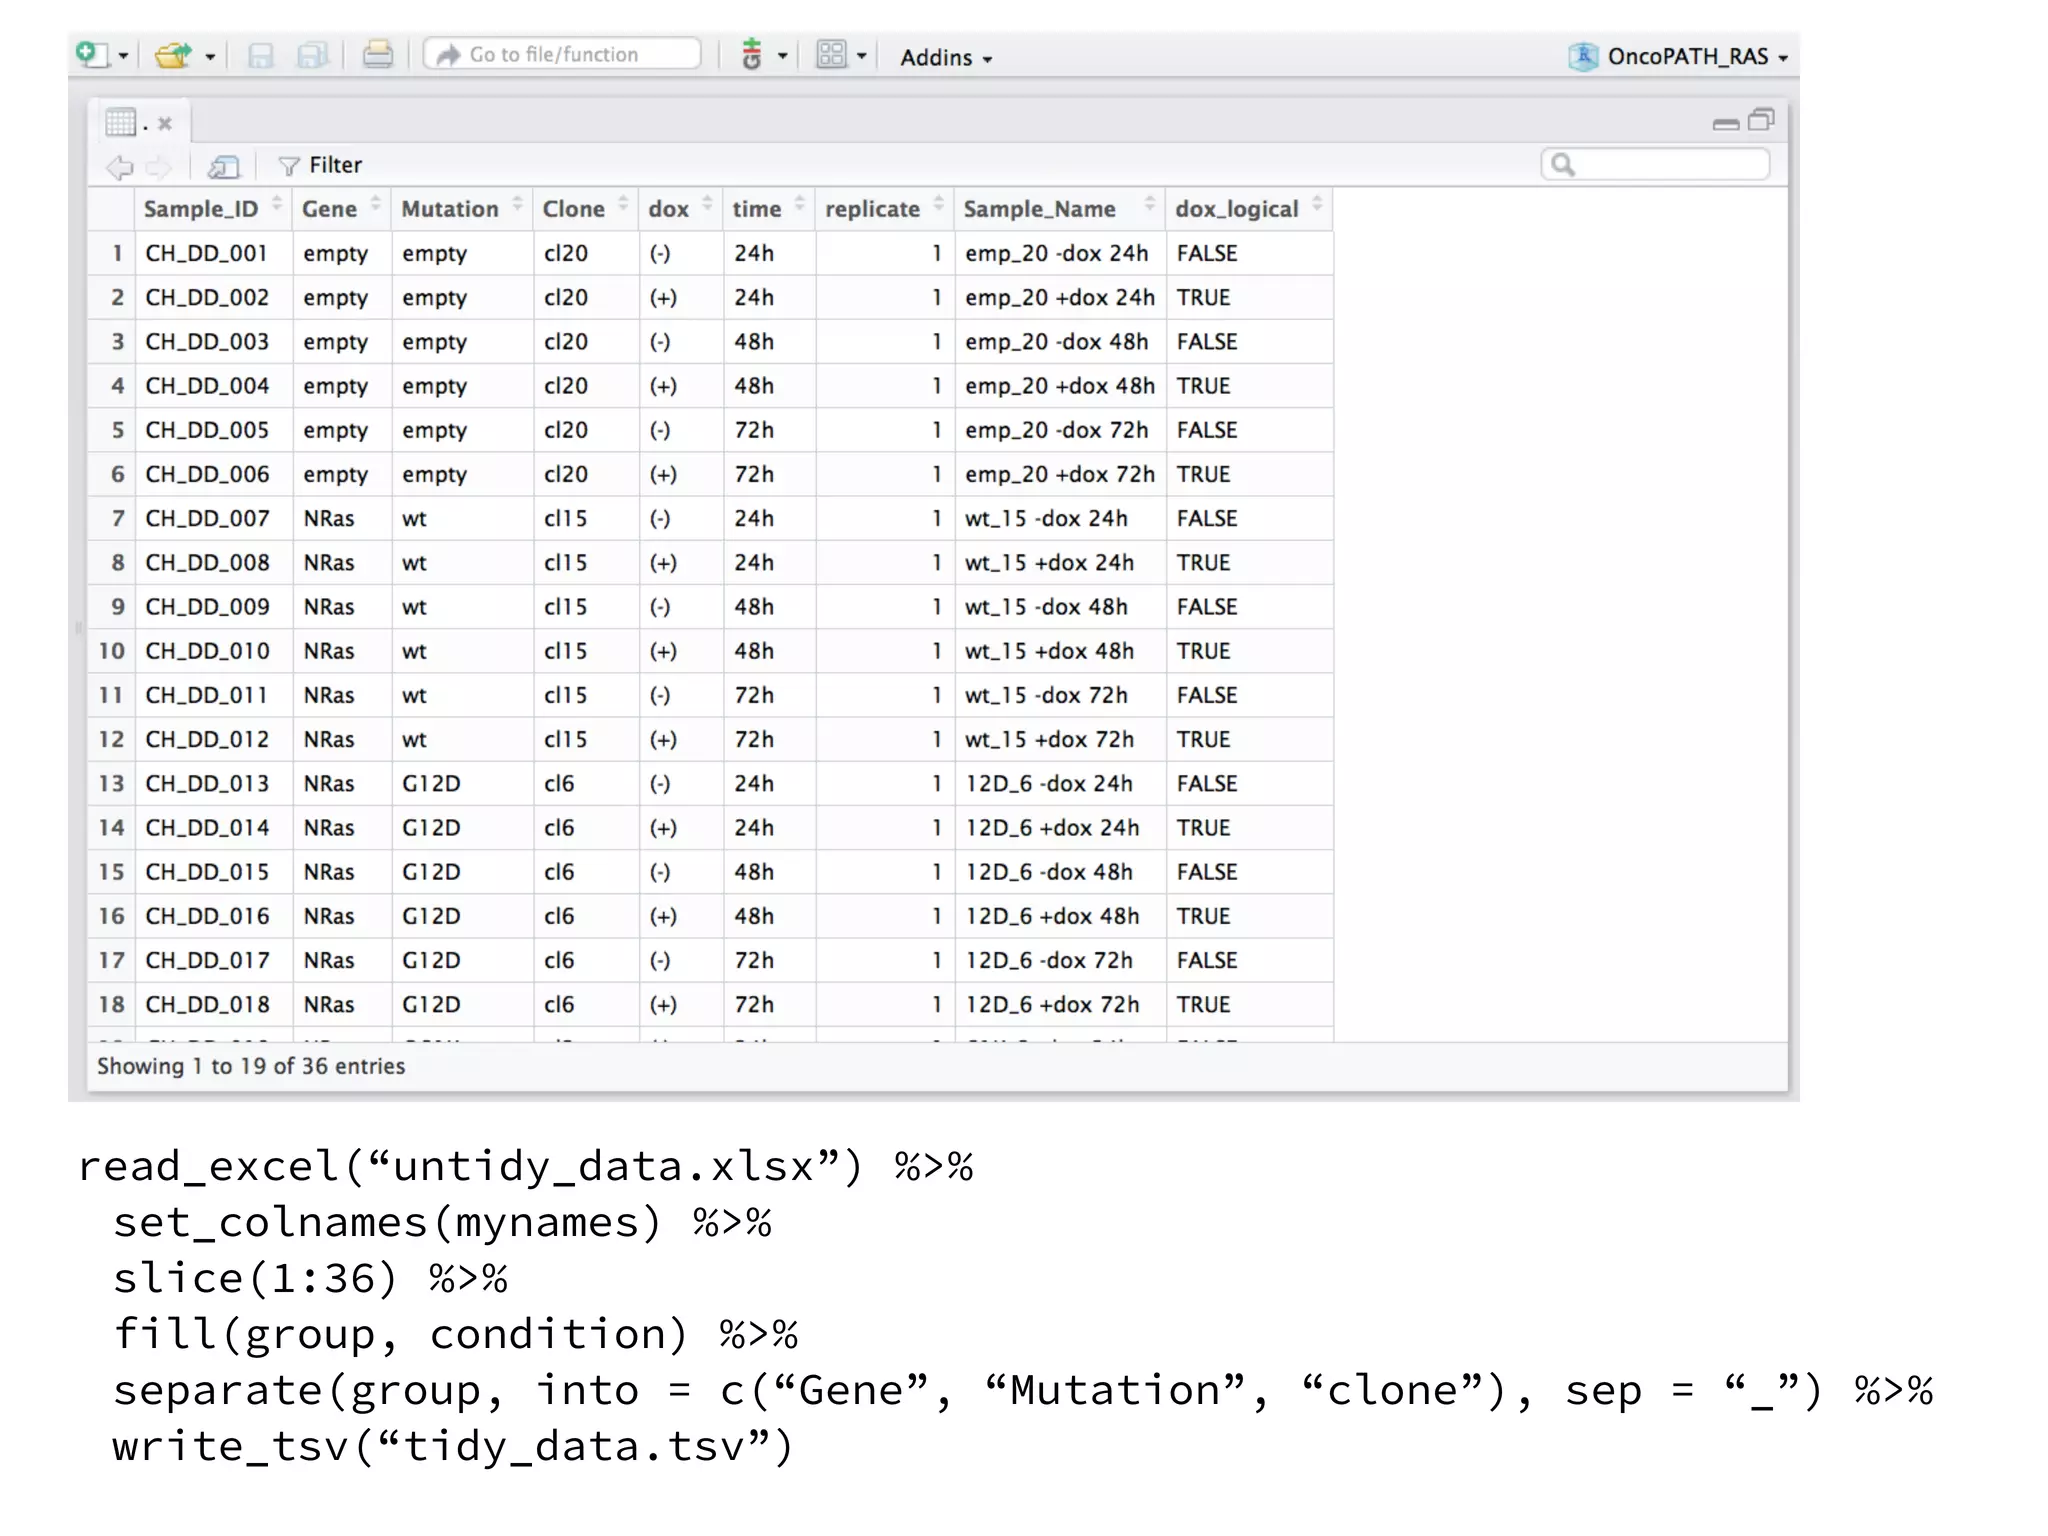Viewport: 2048px width, 1536px height.
Task: Sort by dox column
Action: pyautogui.click(x=680, y=209)
